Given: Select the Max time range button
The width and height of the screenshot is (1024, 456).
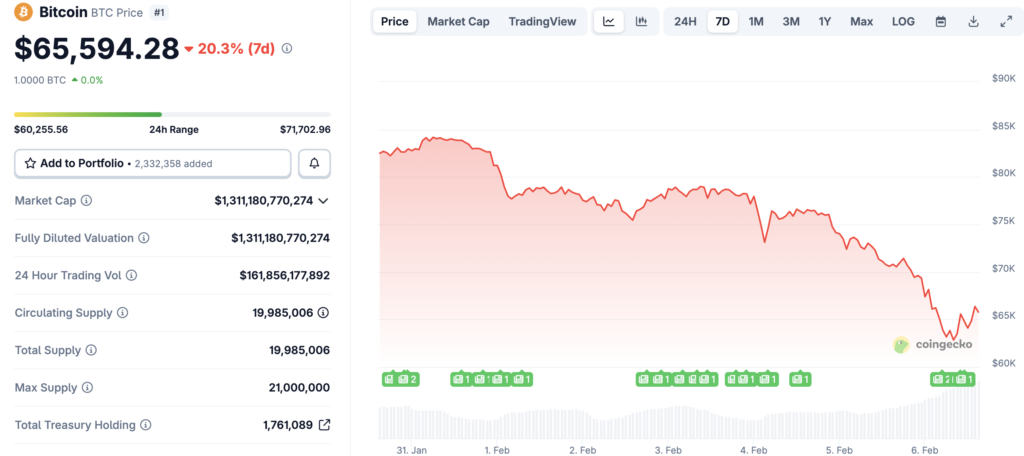Looking at the screenshot, I should click(861, 21).
